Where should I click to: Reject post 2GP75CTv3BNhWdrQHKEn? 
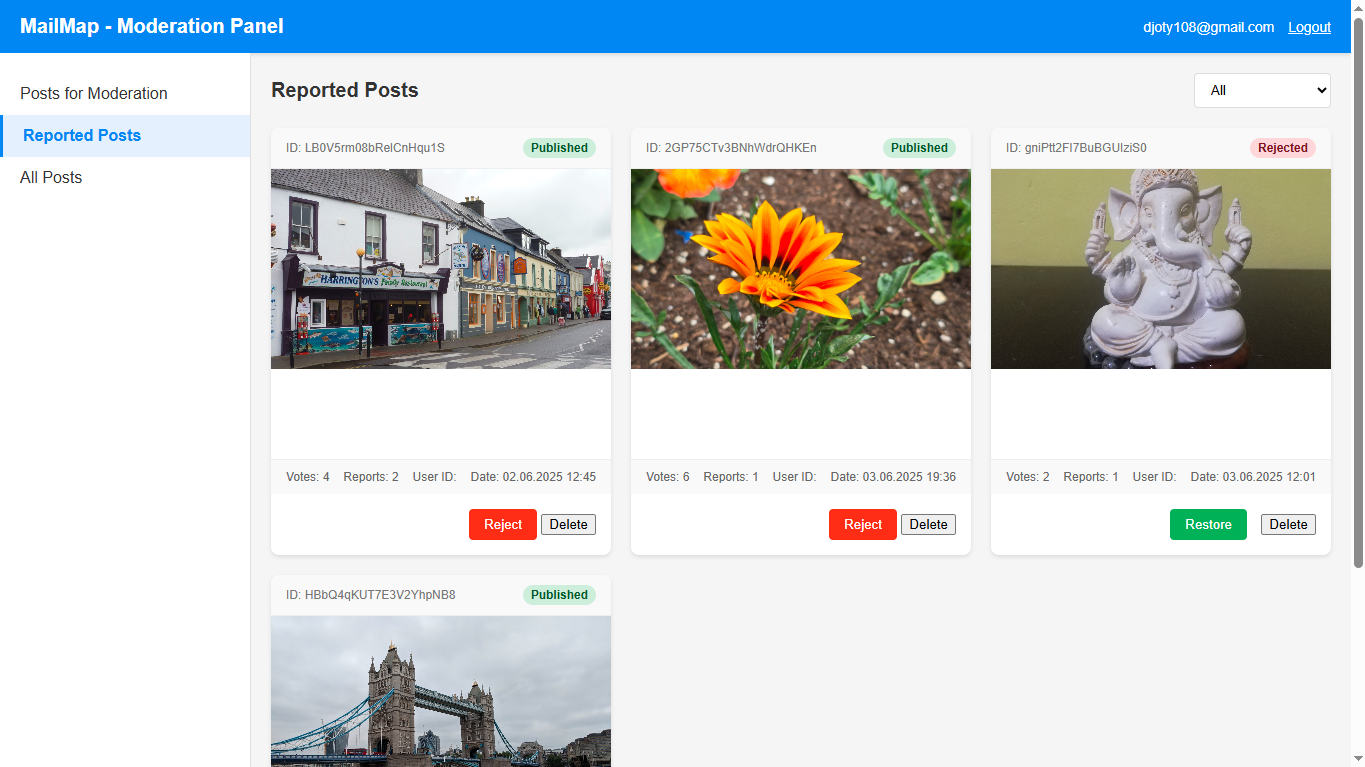point(863,524)
